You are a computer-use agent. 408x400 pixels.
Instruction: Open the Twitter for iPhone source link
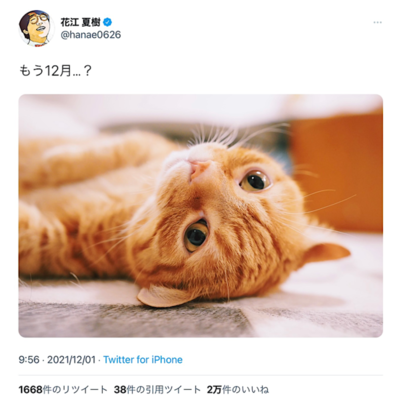pyautogui.click(x=143, y=360)
